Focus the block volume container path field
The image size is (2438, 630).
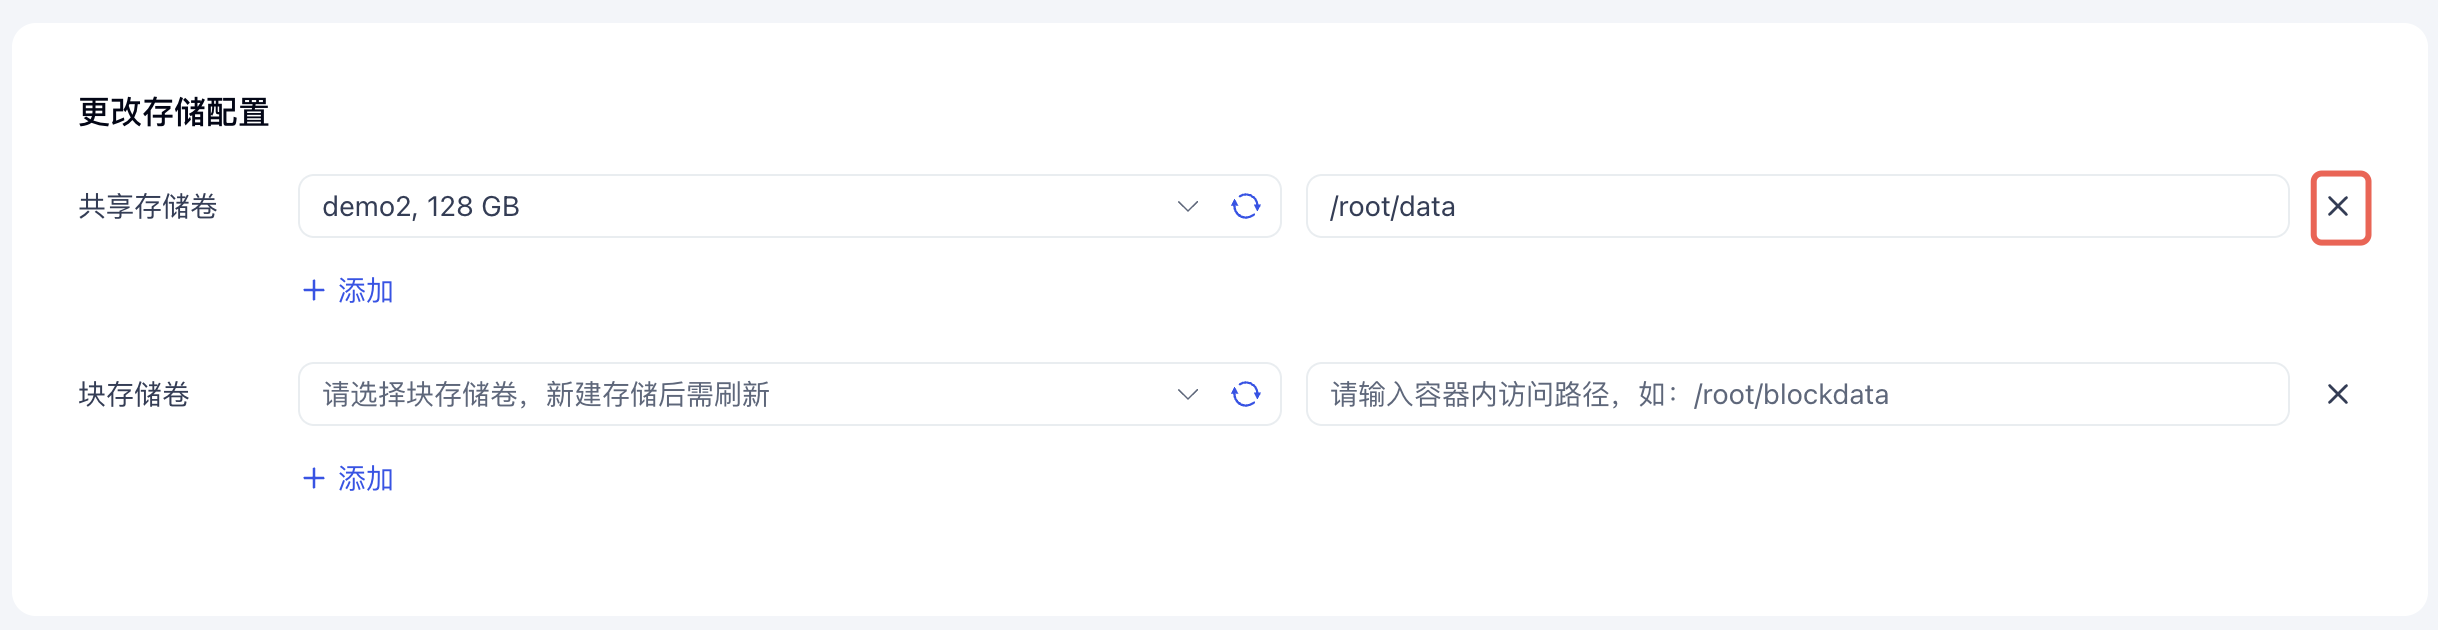pyautogui.click(x=1796, y=394)
